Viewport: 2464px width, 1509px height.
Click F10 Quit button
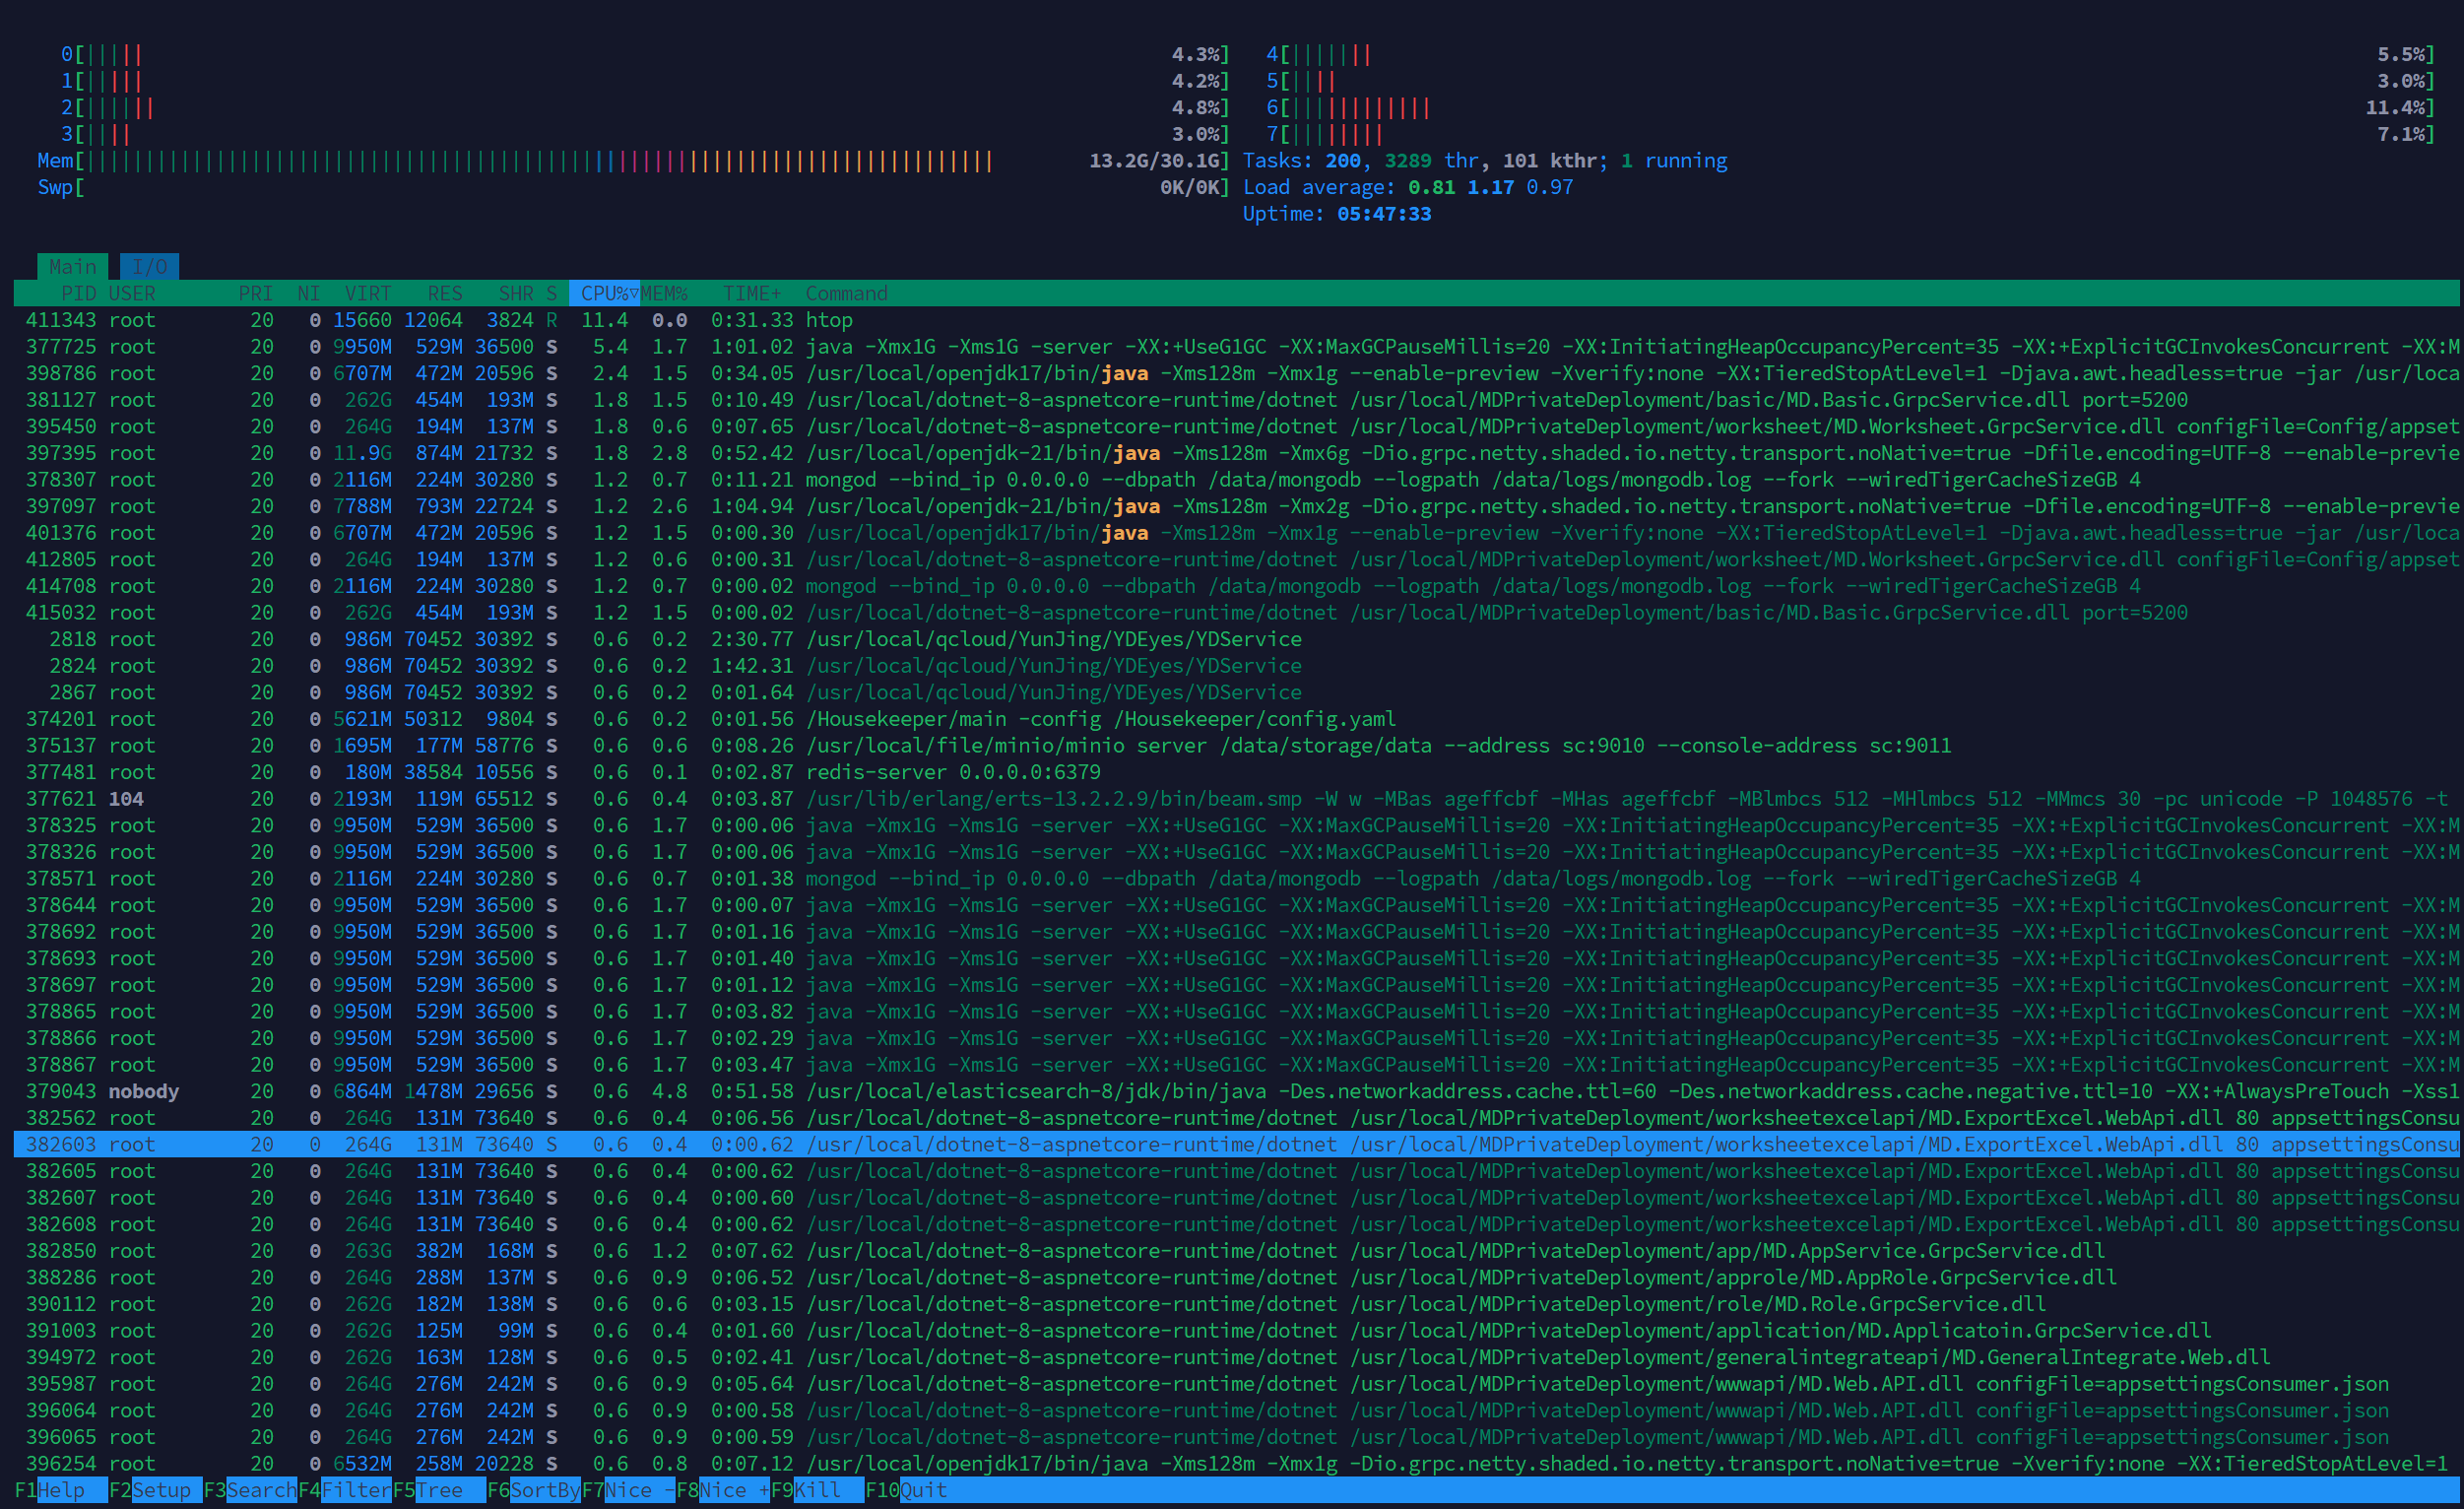pyautogui.click(x=907, y=1490)
